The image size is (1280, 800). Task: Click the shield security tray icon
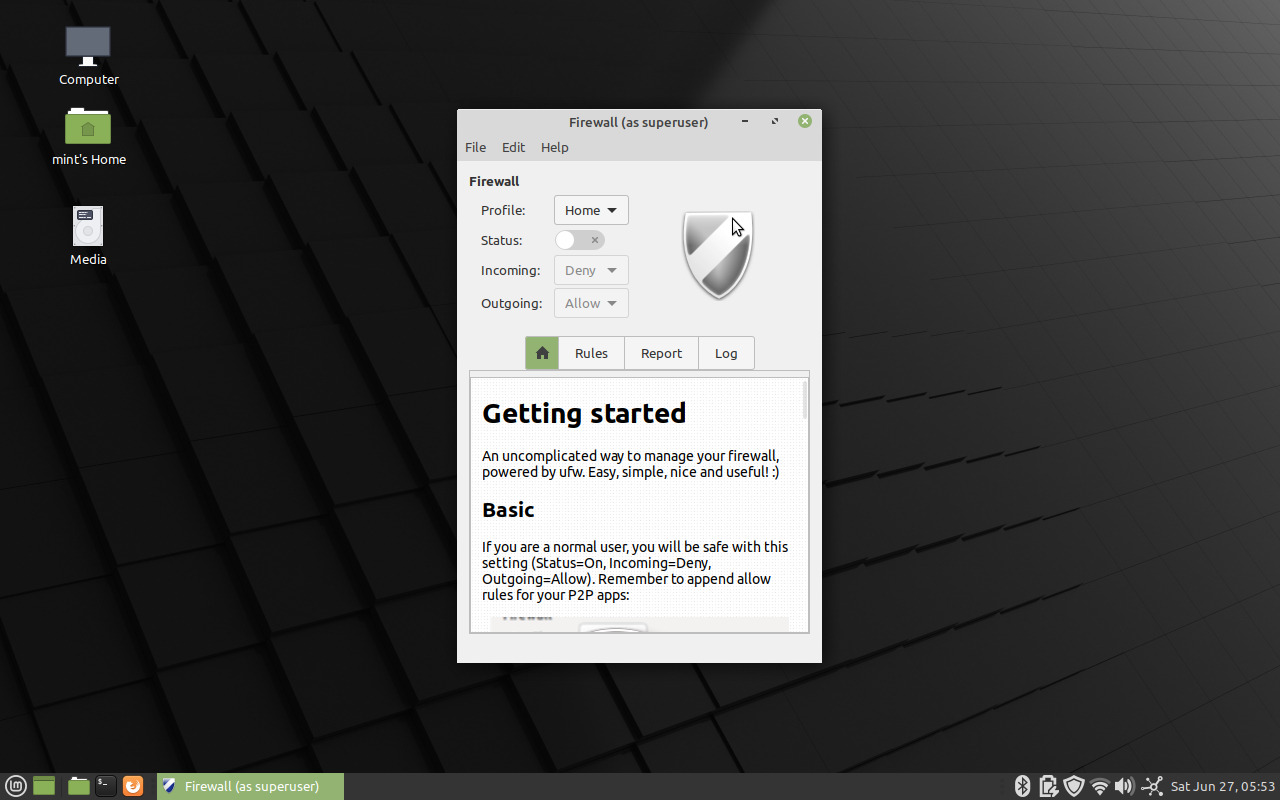(x=1074, y=786)
